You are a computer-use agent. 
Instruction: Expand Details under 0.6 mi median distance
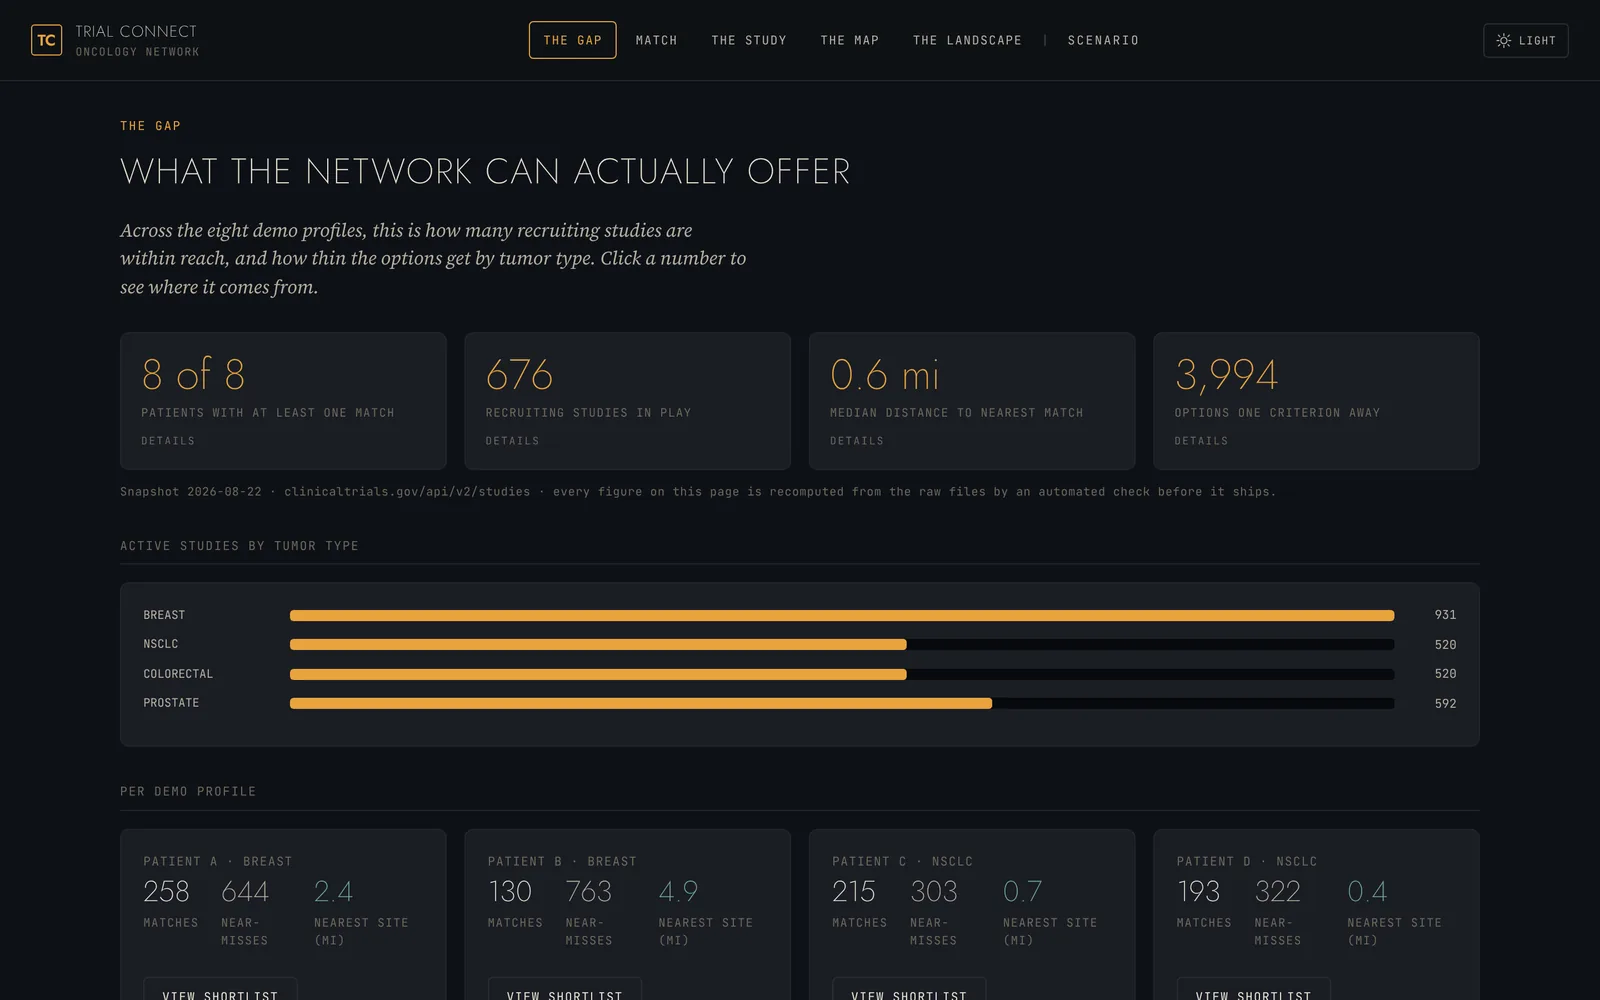(857, 441)
